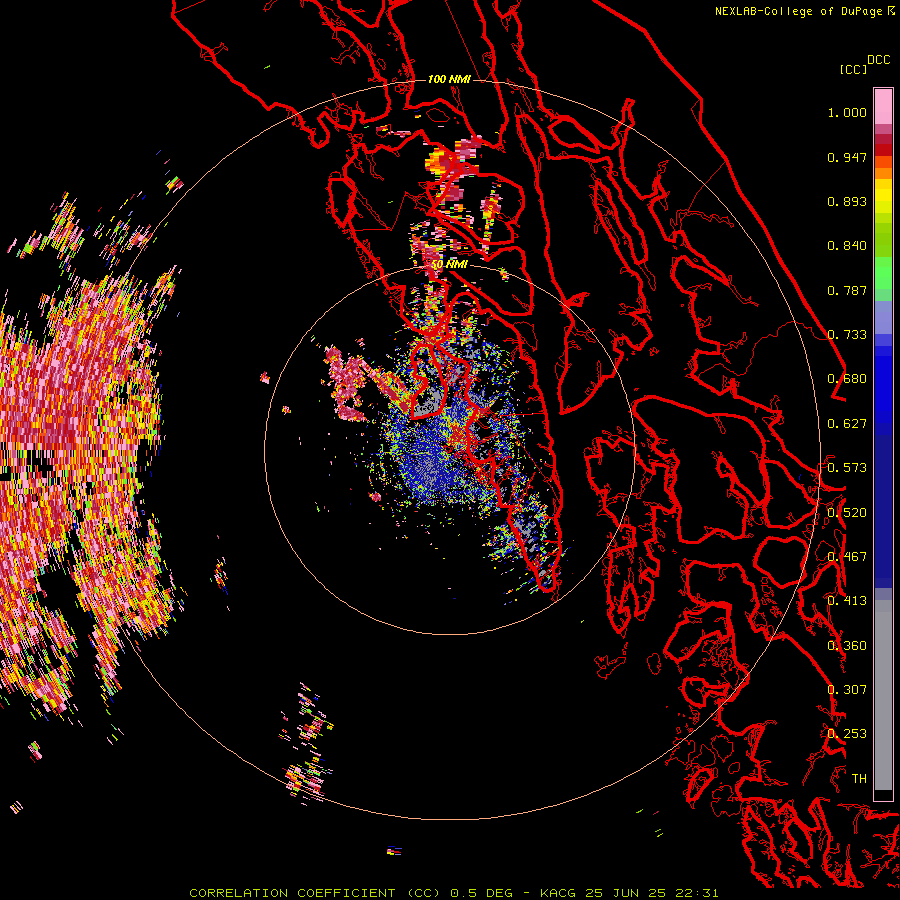Image resolution: width=900 pixels, height=900 pixels.
Task: Click the 100 NMI range ring label
Action: (449, 79)
